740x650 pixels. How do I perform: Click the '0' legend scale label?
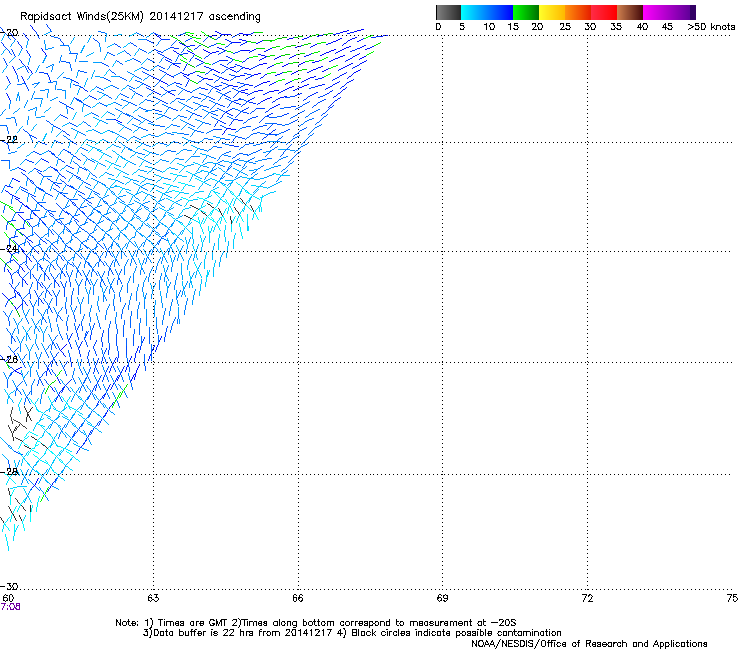[x=438, y=27]
